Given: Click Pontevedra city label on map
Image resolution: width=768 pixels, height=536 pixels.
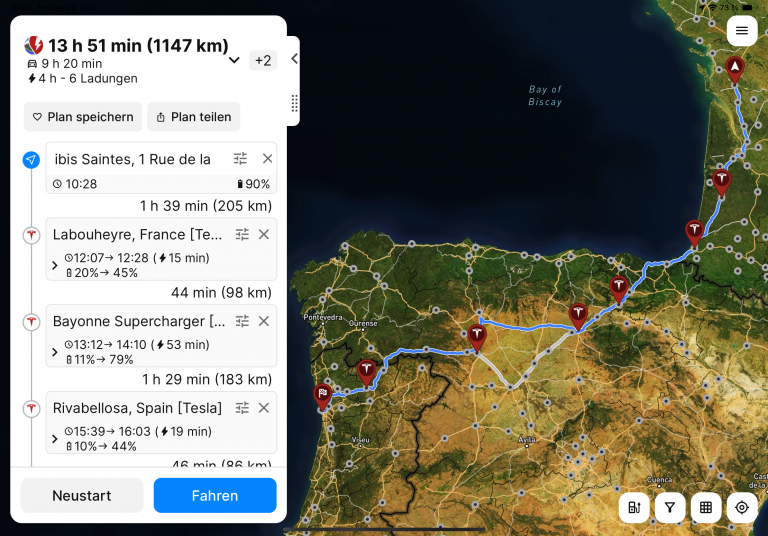Looking at the screenshot, I should (322, 317).
